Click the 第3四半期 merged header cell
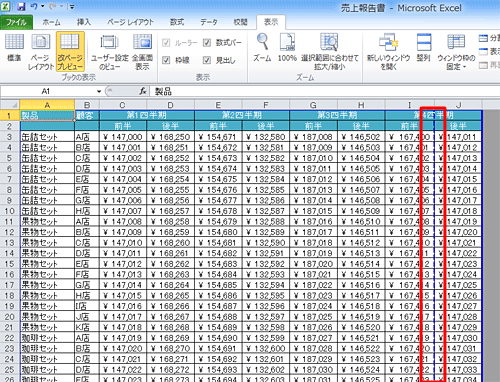Image resolution: width=500 pixels, height=382 pixels. [x=337, y=115]
